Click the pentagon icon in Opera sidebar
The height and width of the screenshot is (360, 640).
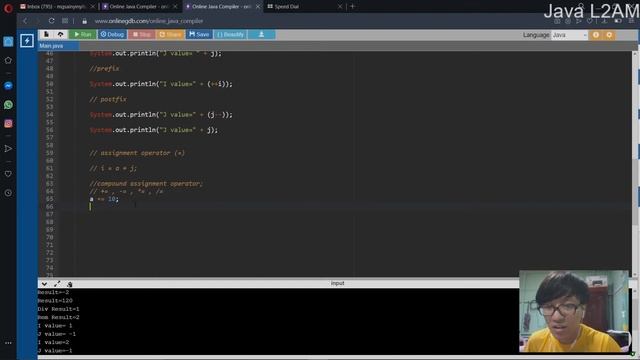pyautogui.click(x=8, y=60)
